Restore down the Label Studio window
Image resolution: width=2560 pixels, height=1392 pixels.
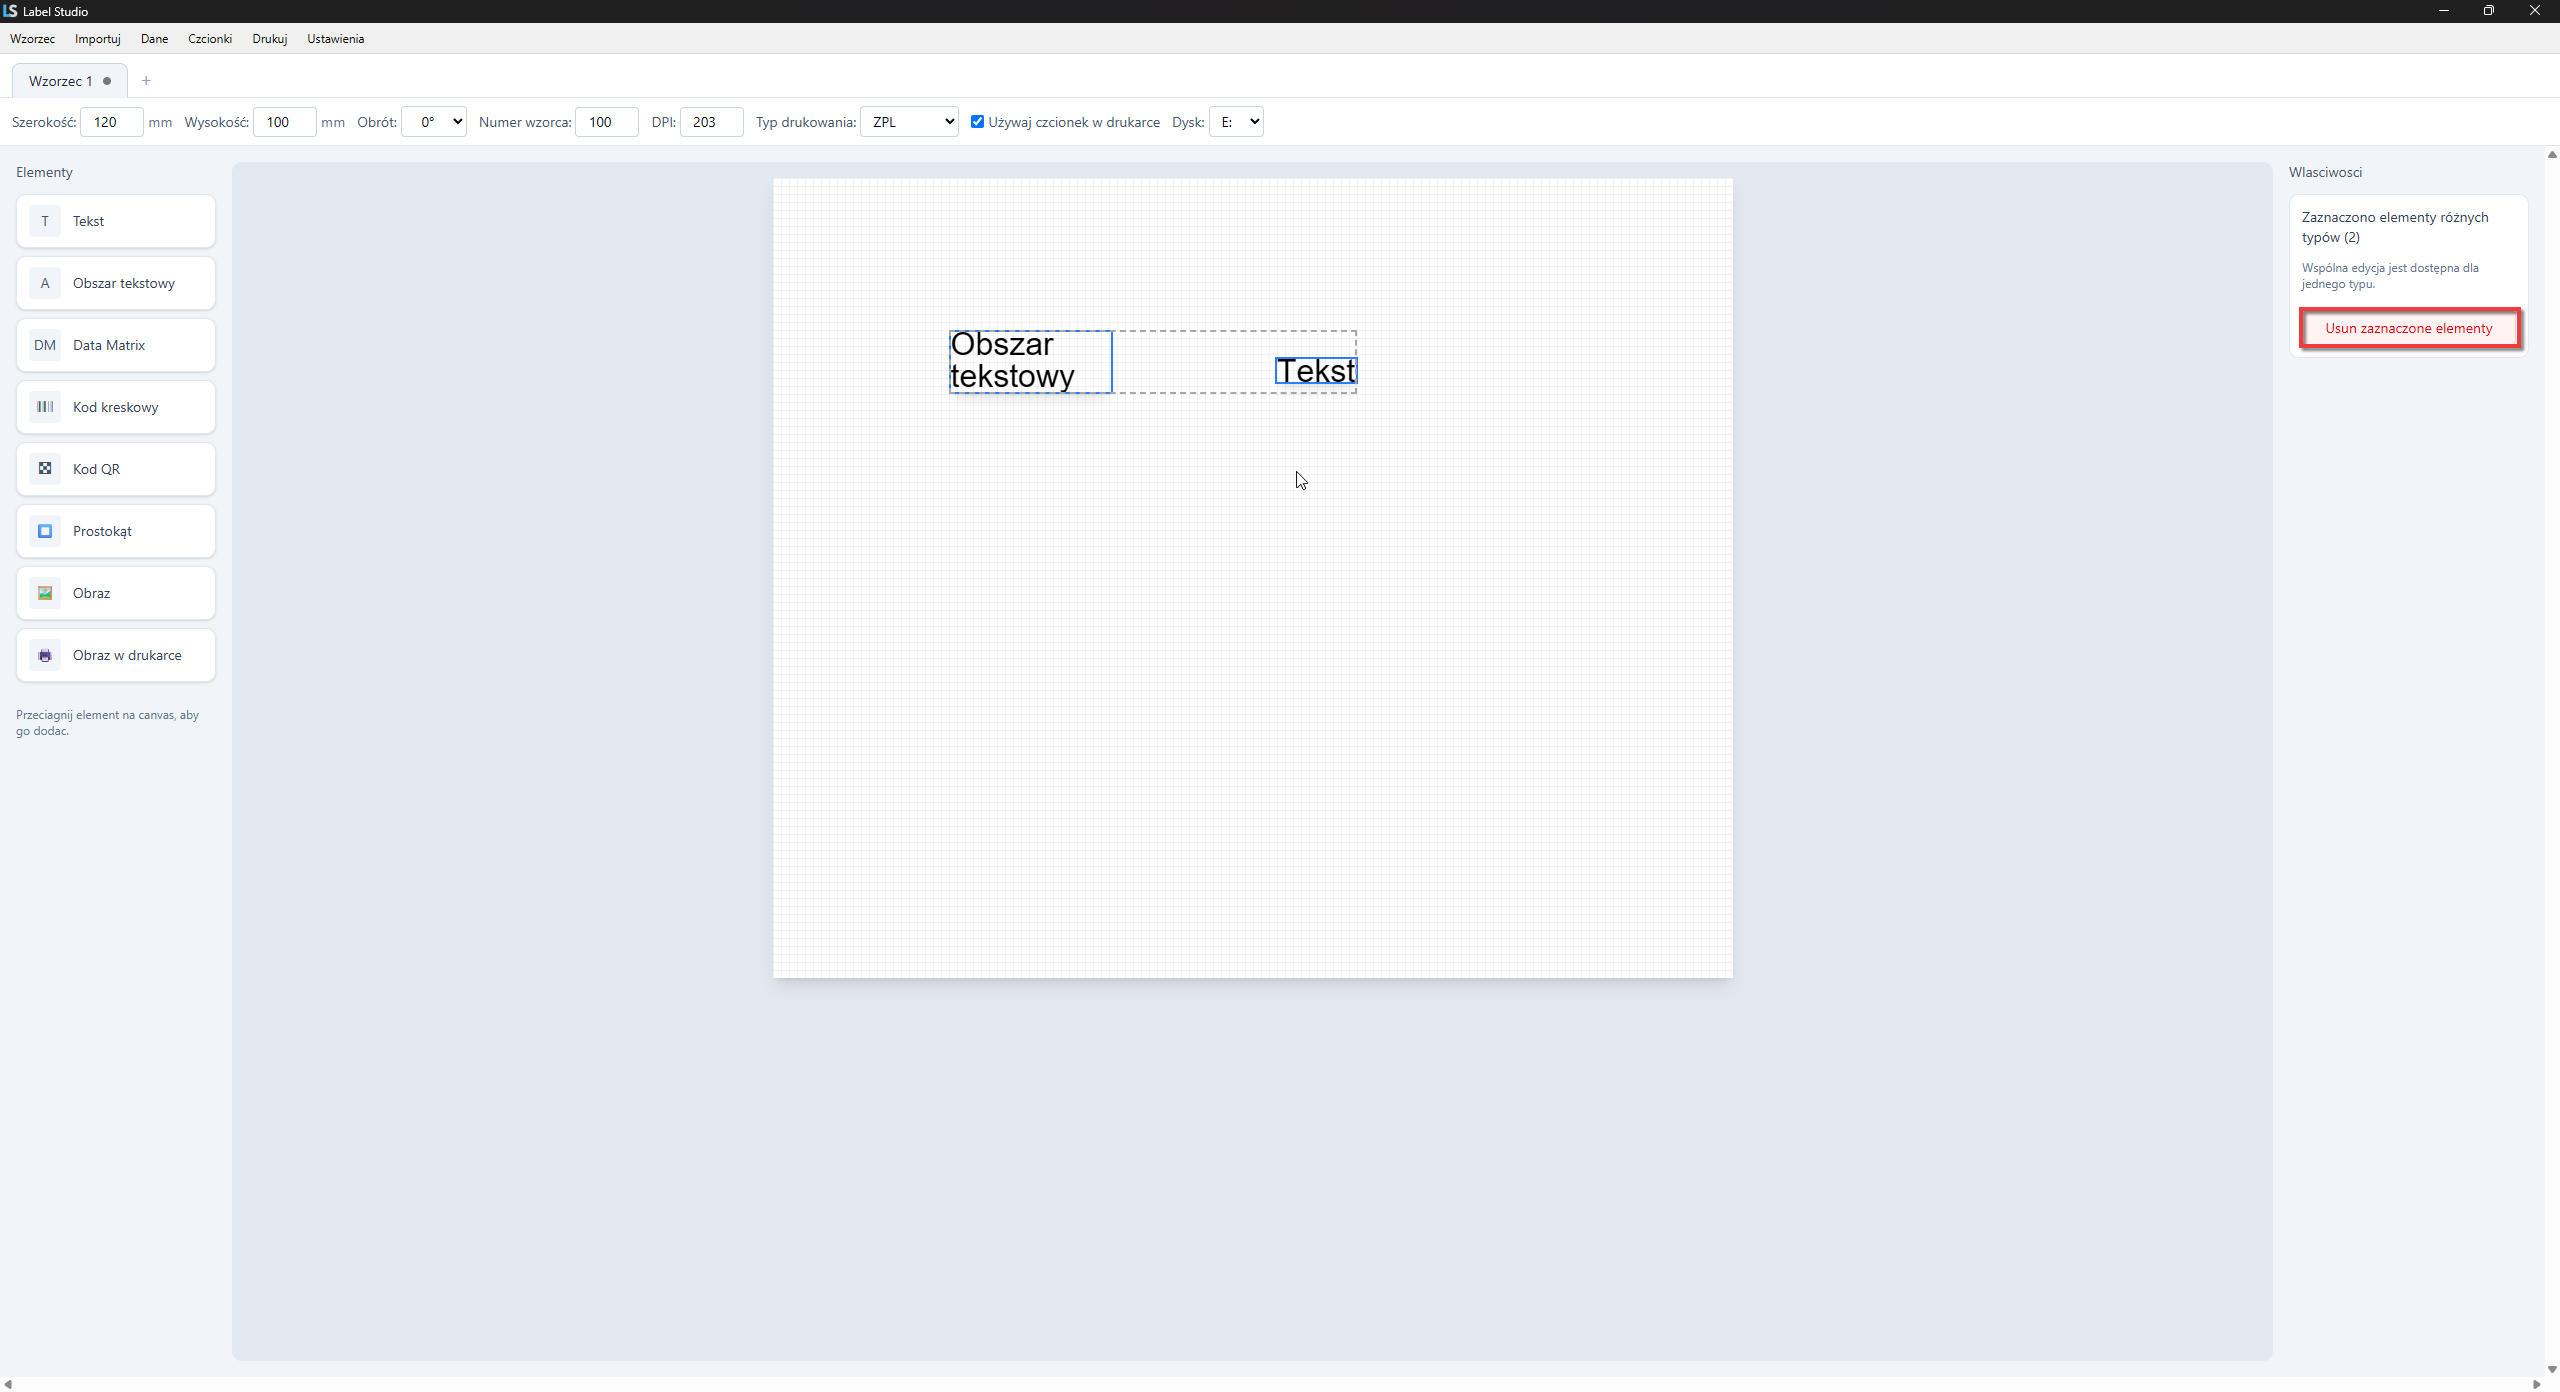pos(2489,11)
